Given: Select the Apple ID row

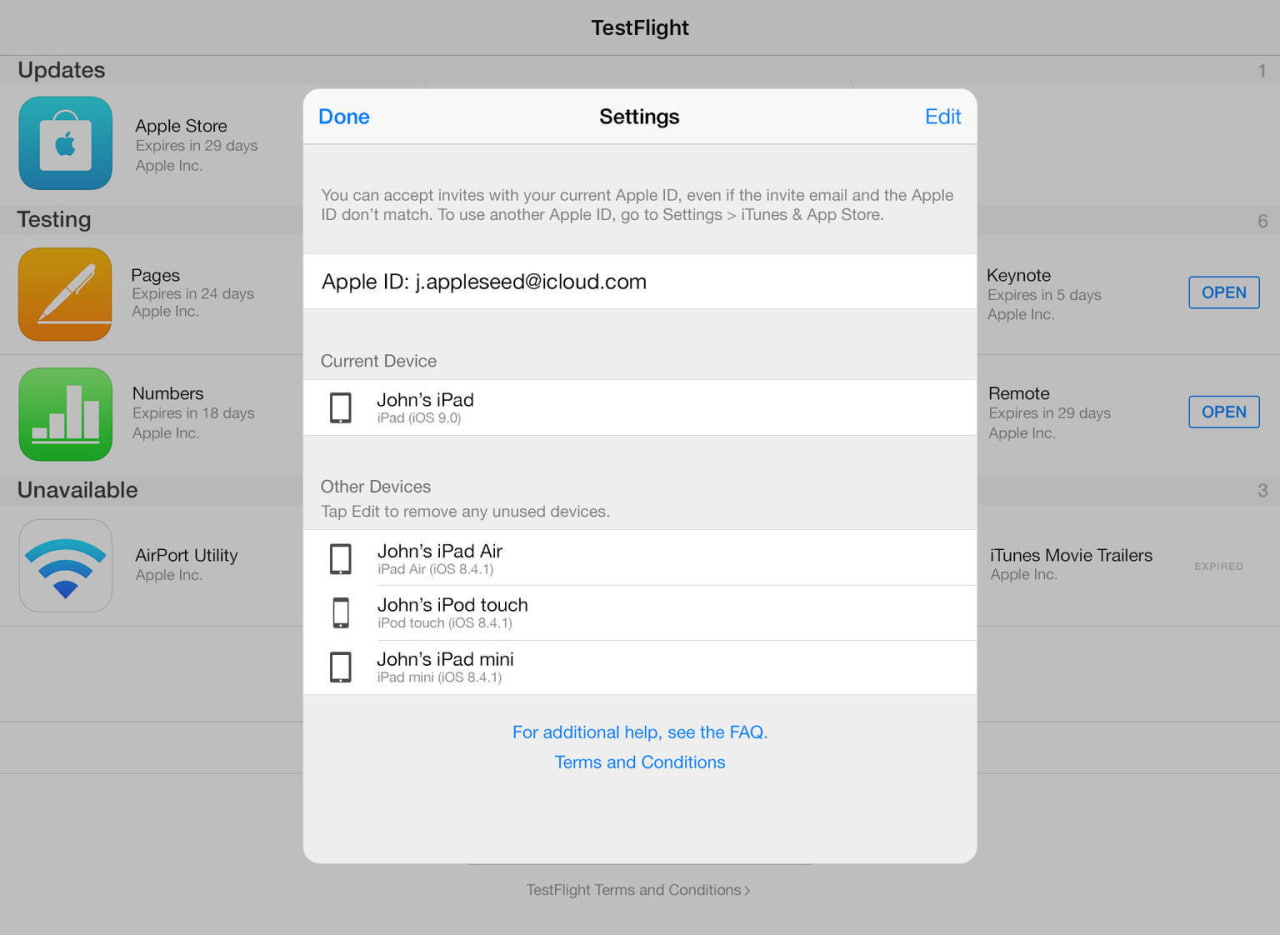Looking at the screenshot, I should click(x=640, y=282).
